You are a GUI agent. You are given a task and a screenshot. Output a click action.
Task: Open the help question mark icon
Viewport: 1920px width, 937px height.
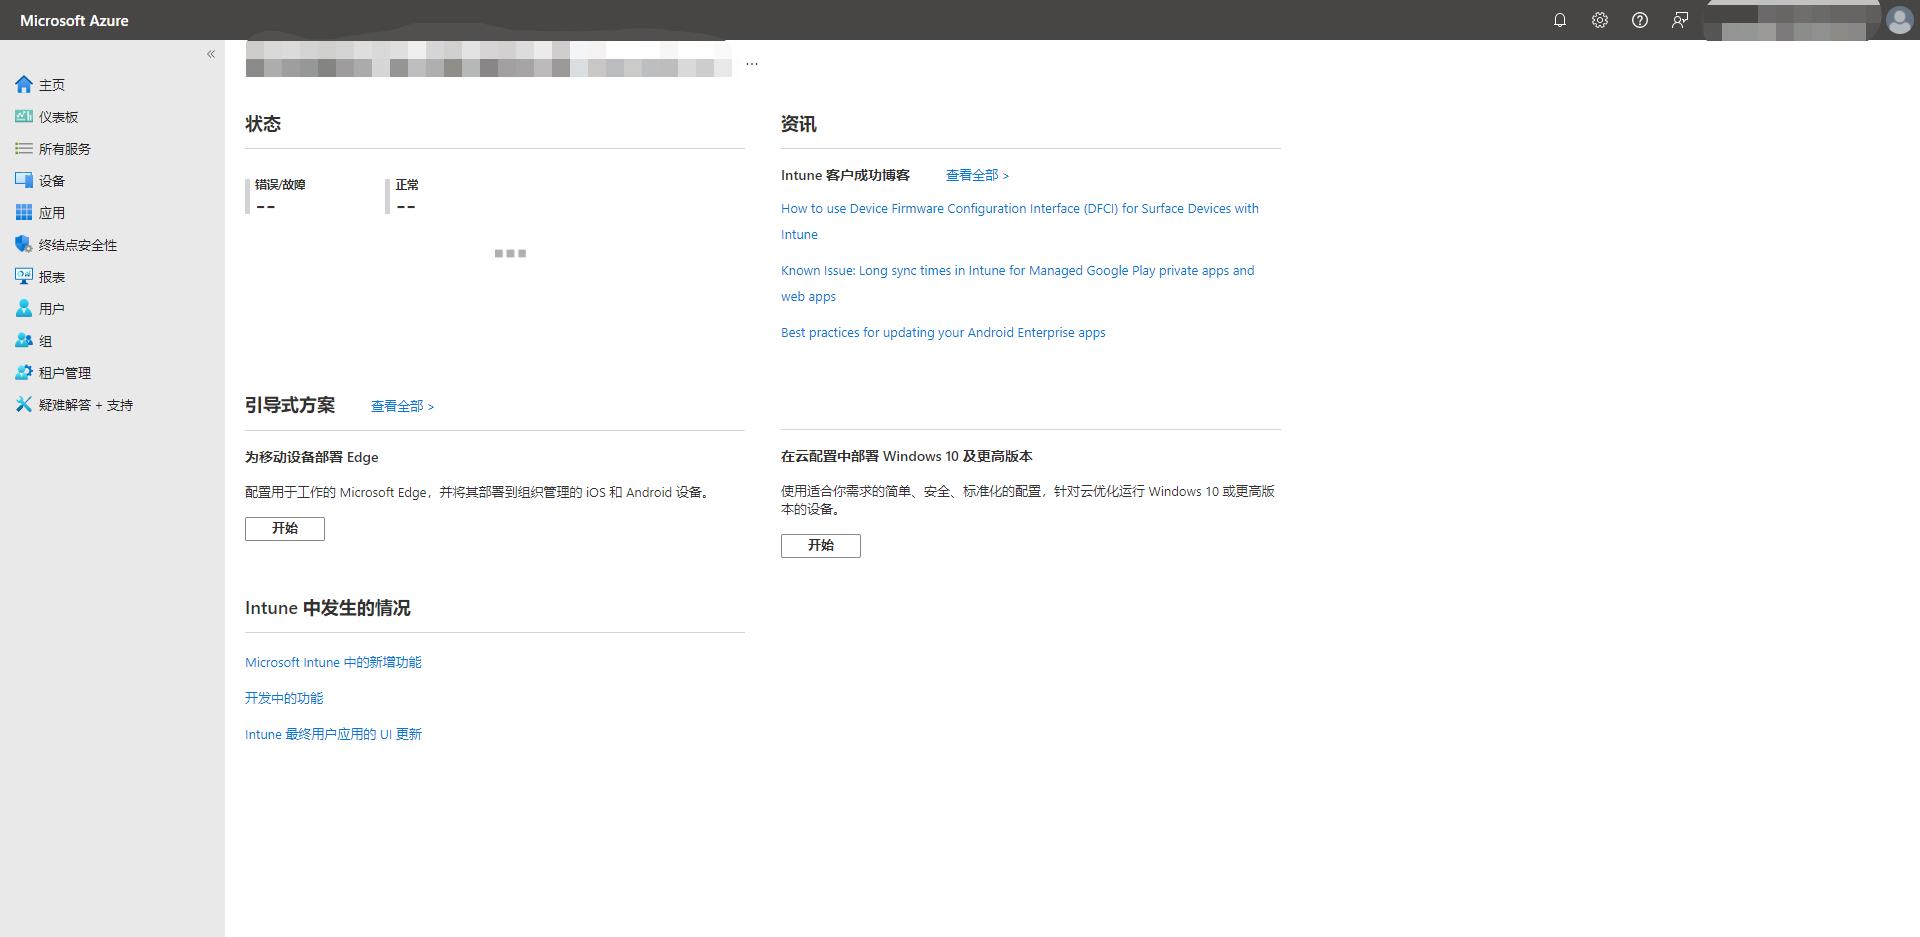coord(1640,20)
